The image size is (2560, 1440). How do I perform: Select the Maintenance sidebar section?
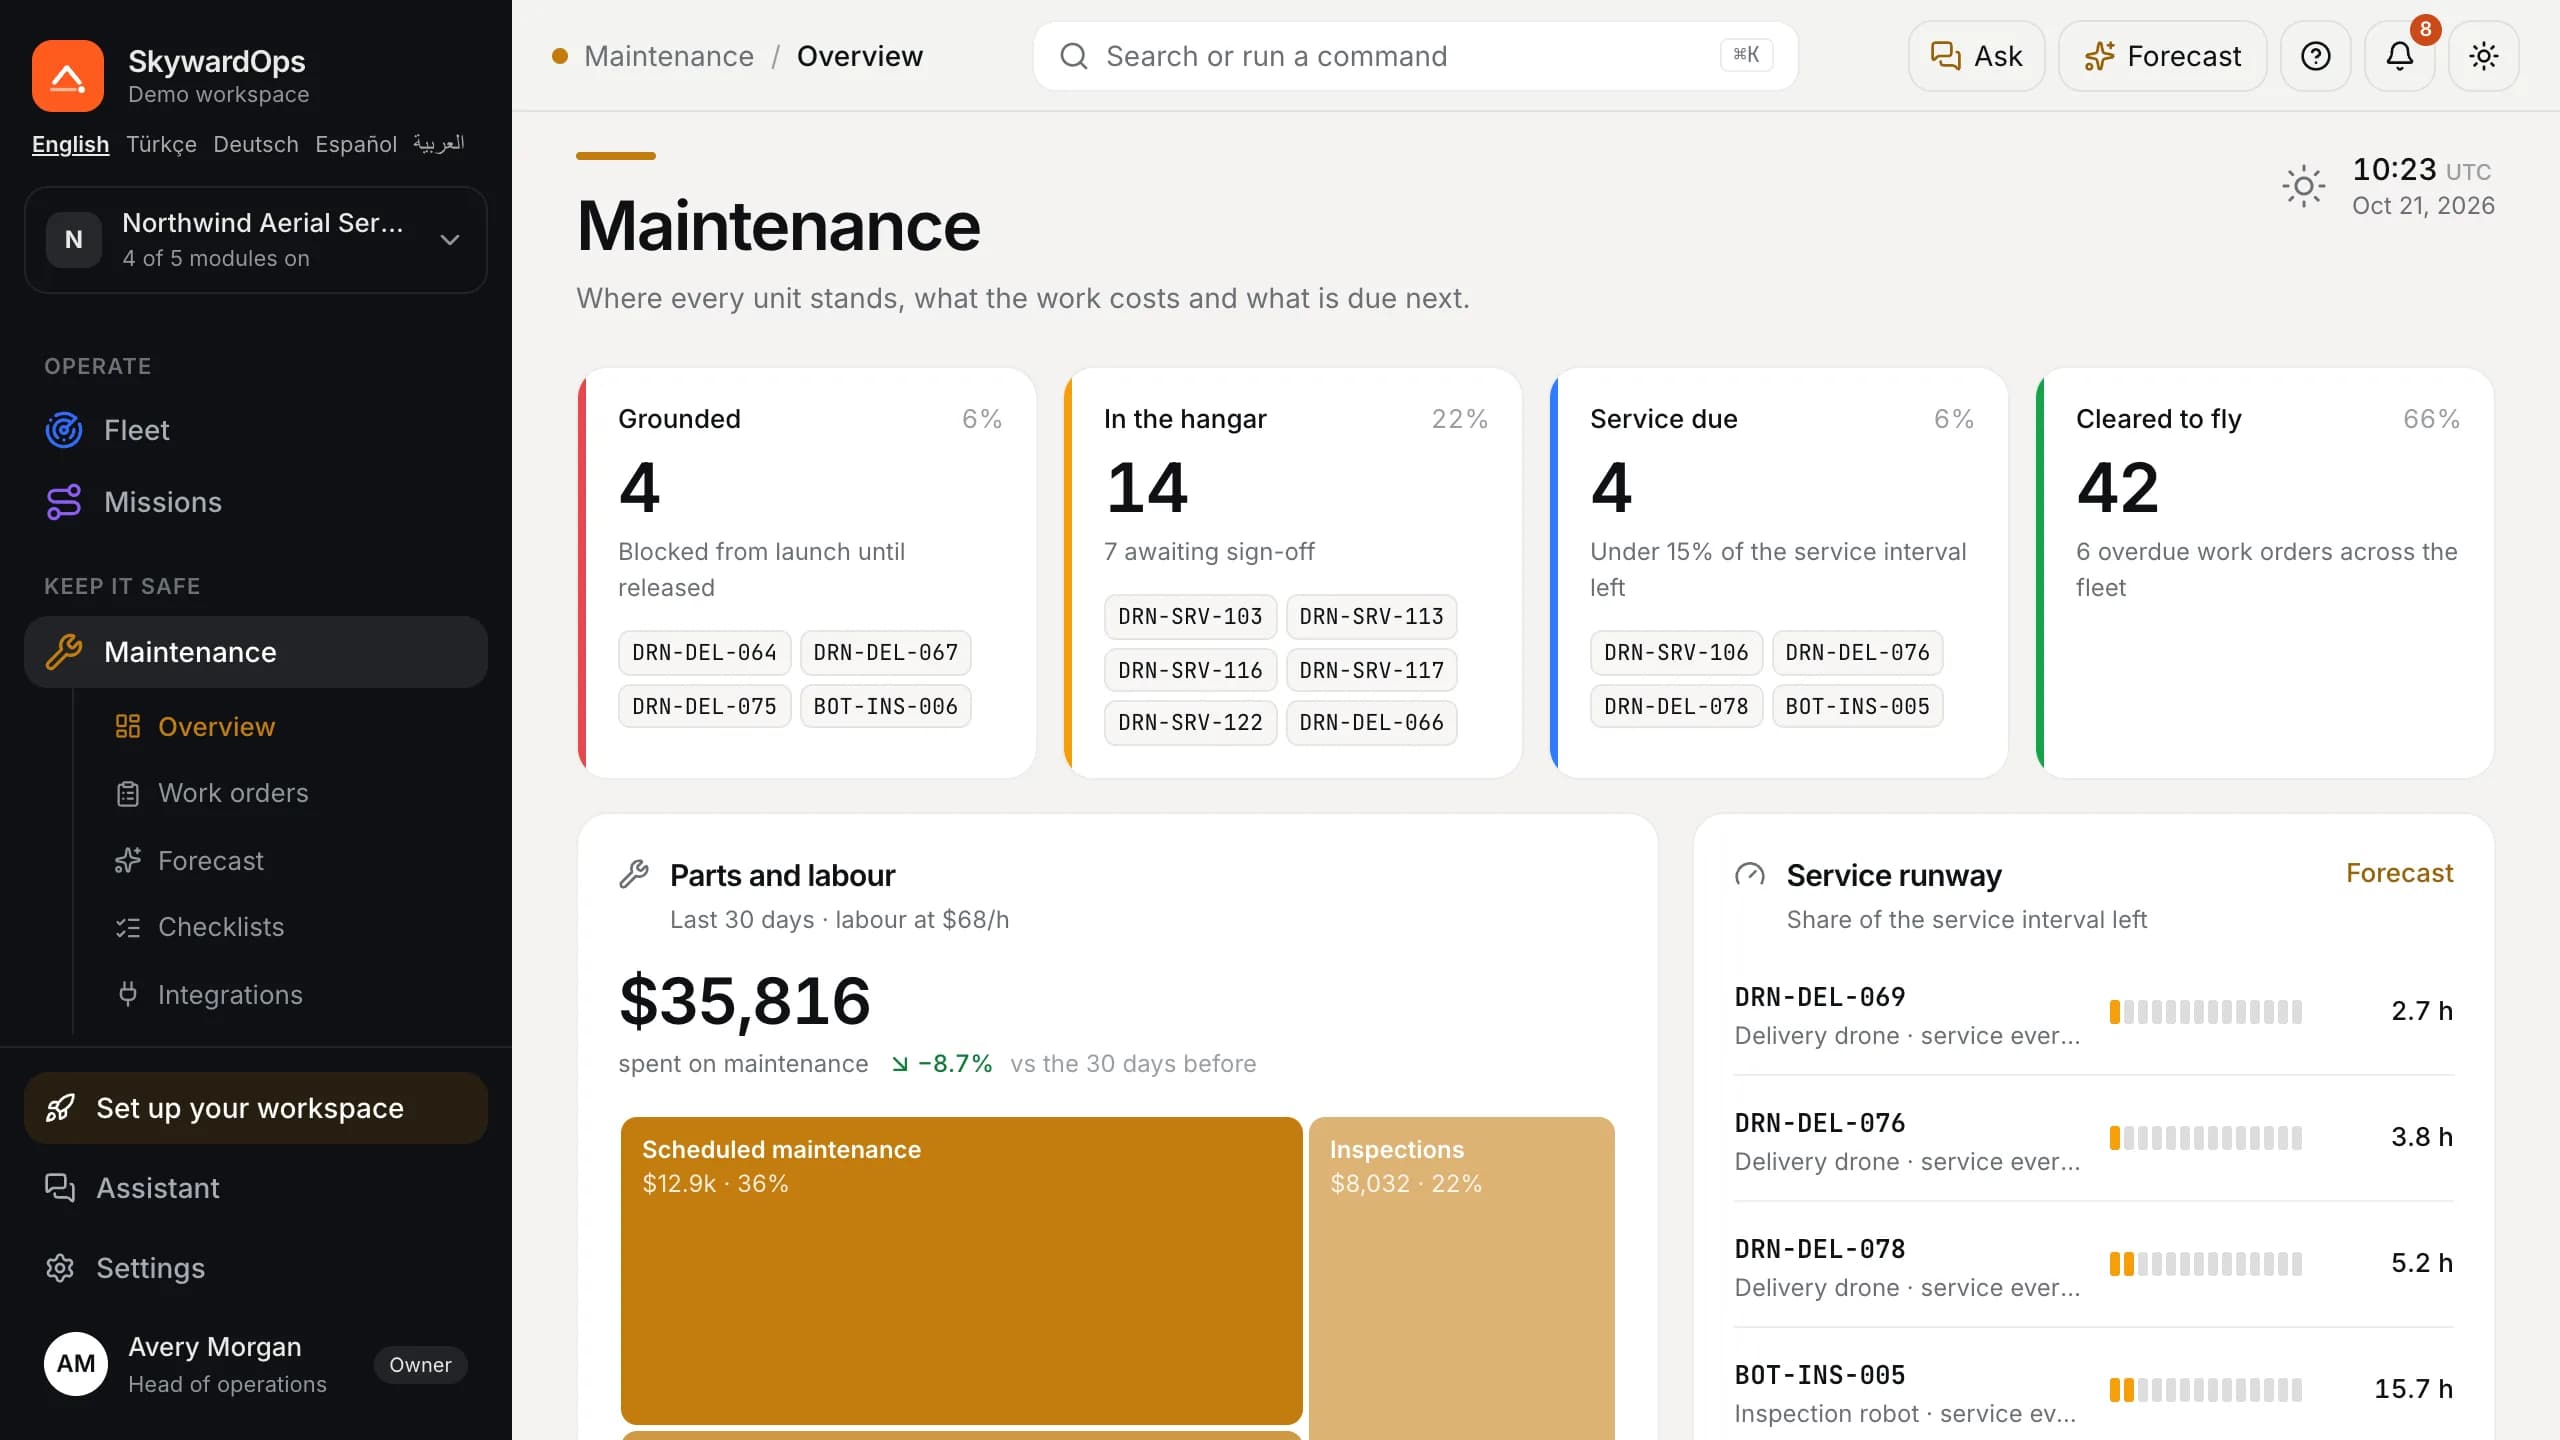(x=256, y=652)
